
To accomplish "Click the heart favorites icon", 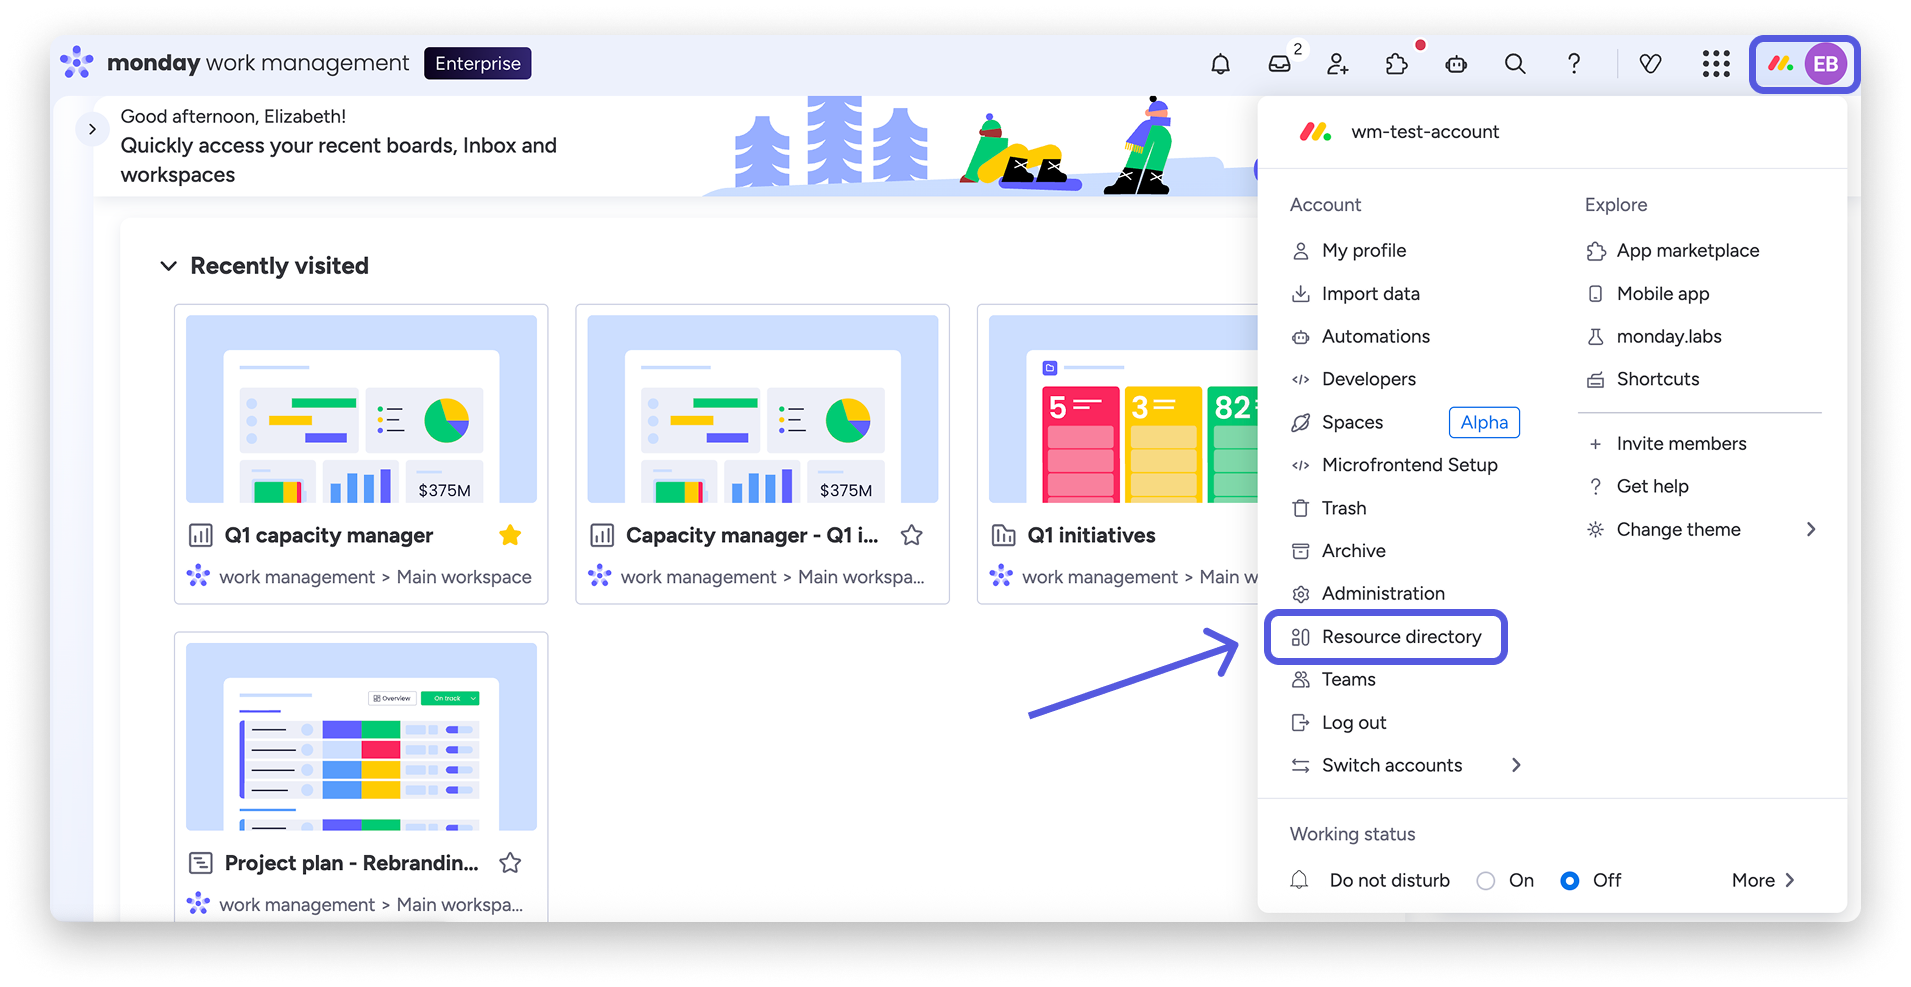I will 1650,65.
